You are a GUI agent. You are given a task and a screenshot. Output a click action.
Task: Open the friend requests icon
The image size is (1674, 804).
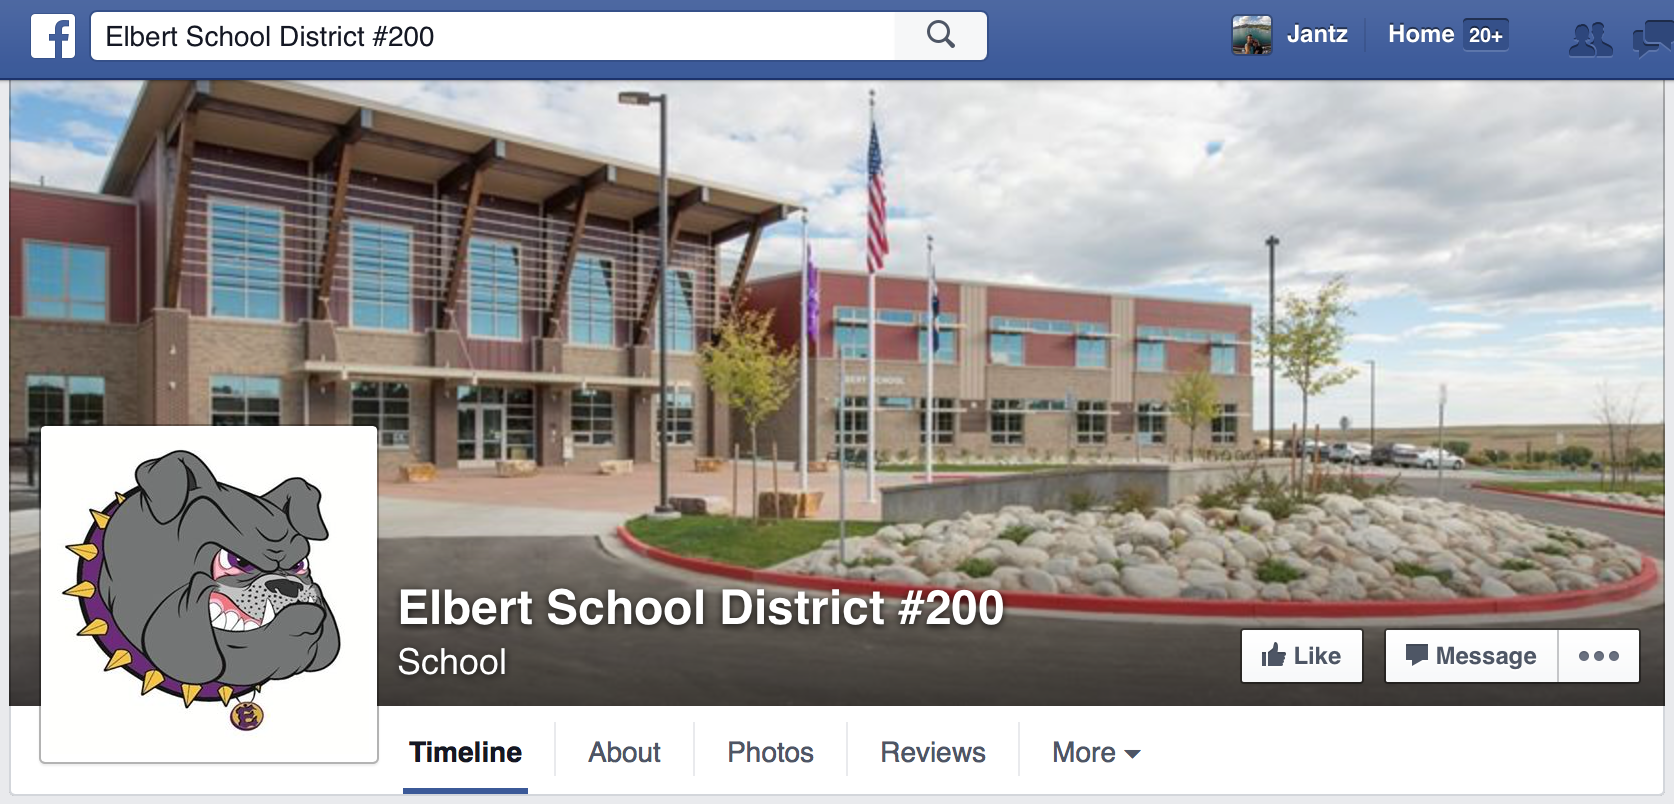click(x=1590, y=39)
